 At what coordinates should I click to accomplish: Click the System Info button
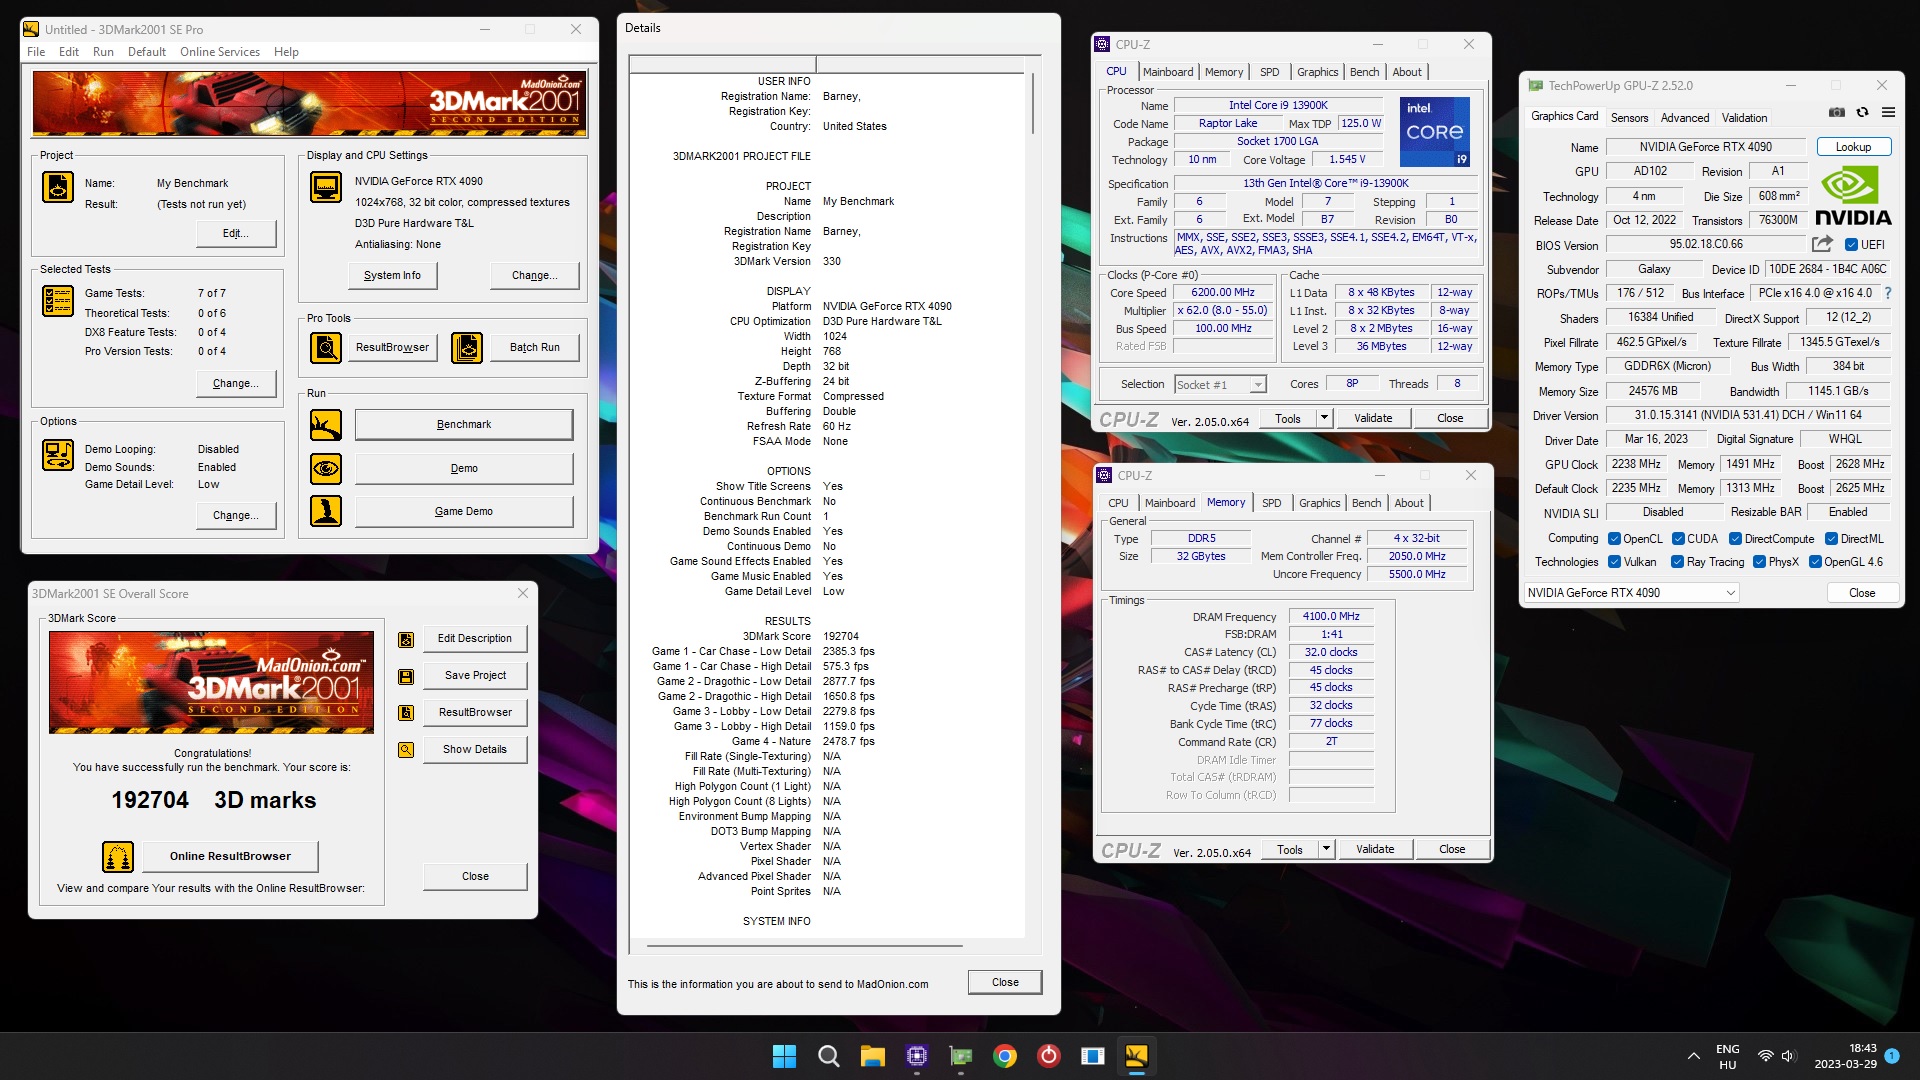click(x=392, y=275)
